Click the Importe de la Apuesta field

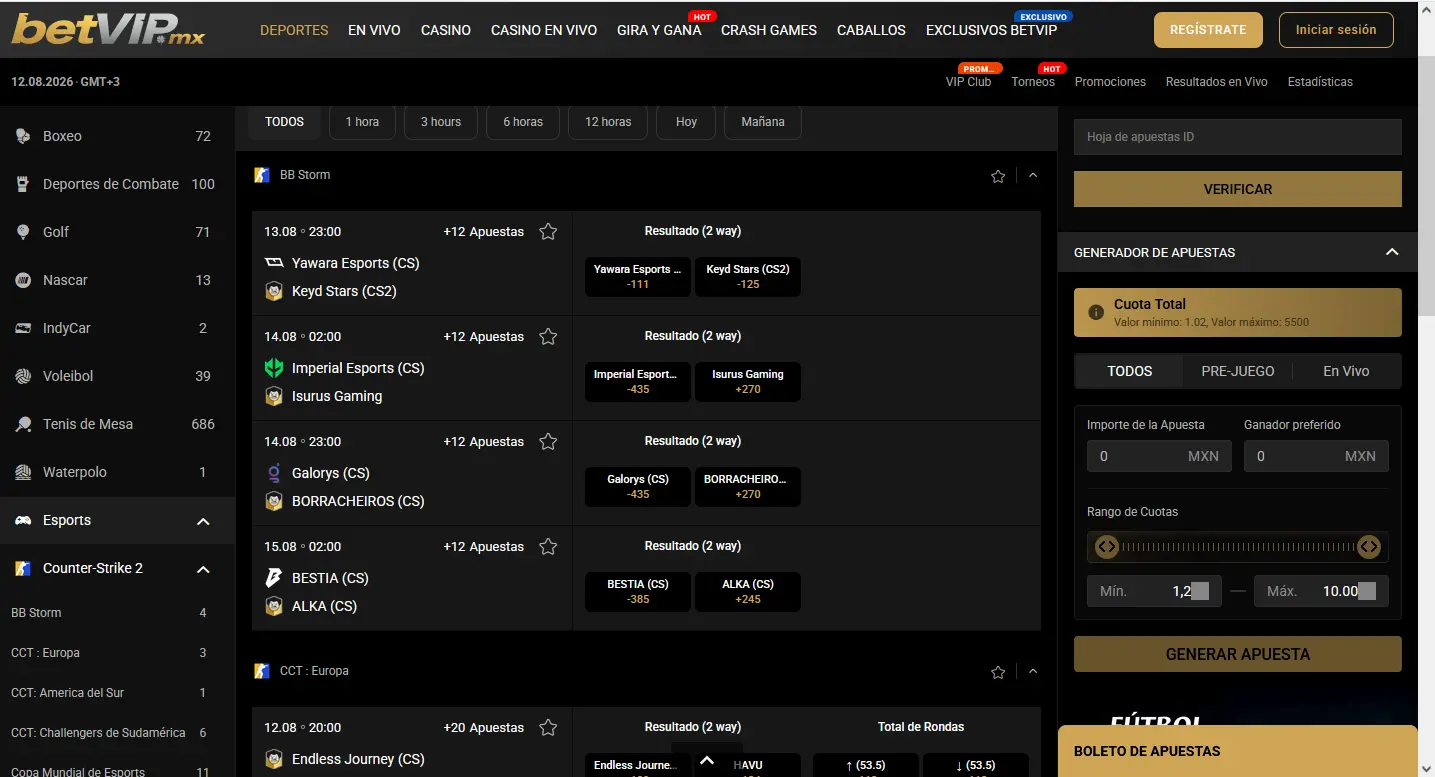1159,456
